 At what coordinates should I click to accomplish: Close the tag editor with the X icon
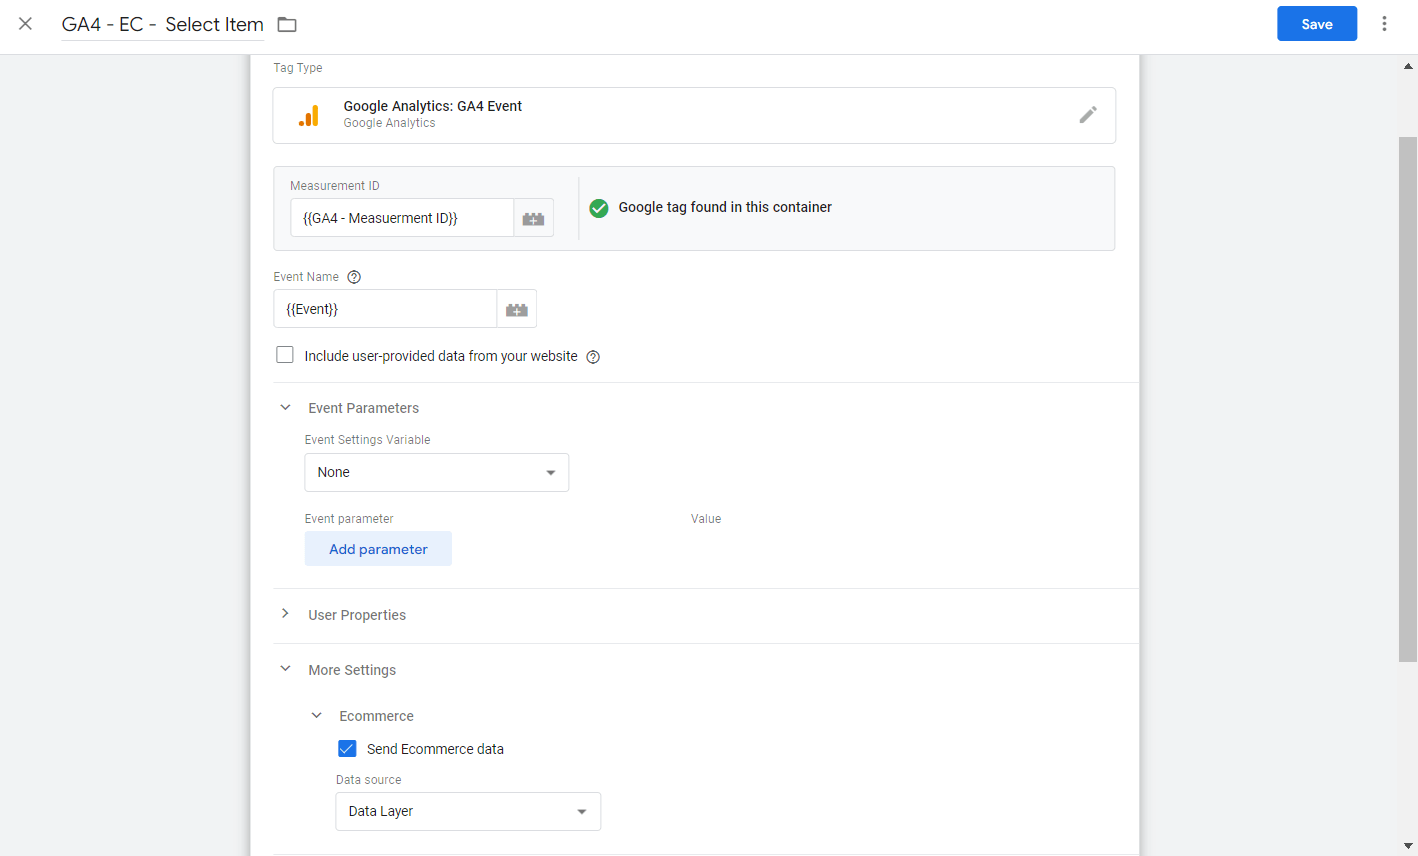(26, 24)
